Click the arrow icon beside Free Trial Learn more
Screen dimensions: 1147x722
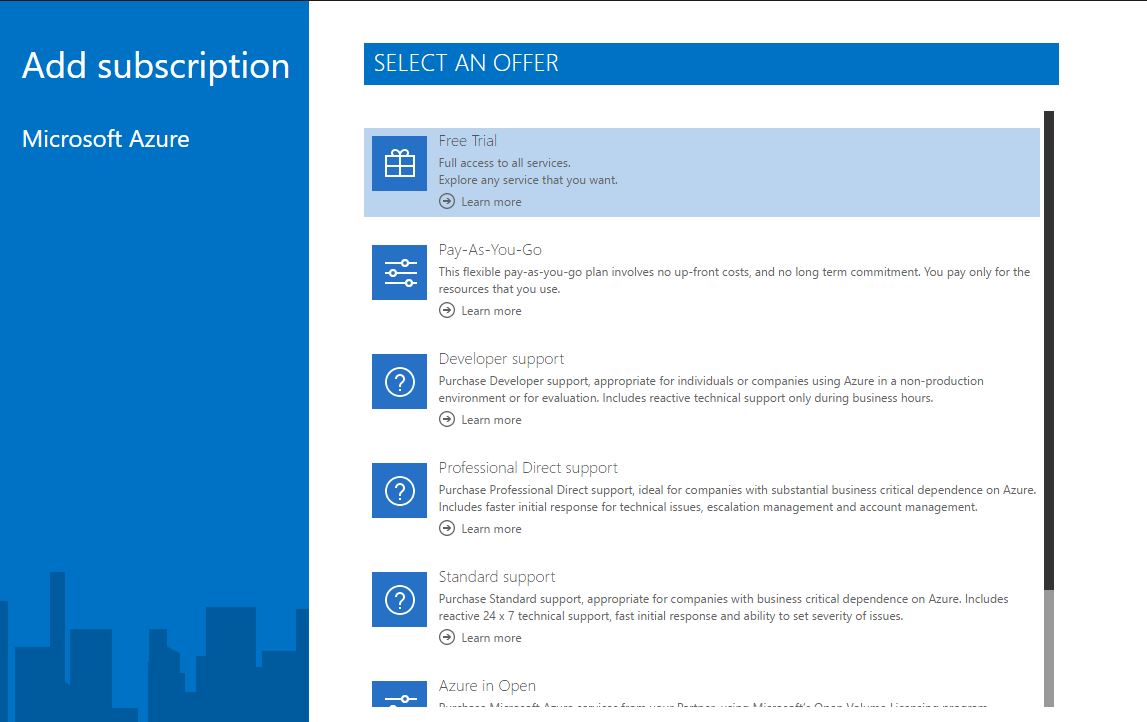(446, 201)
